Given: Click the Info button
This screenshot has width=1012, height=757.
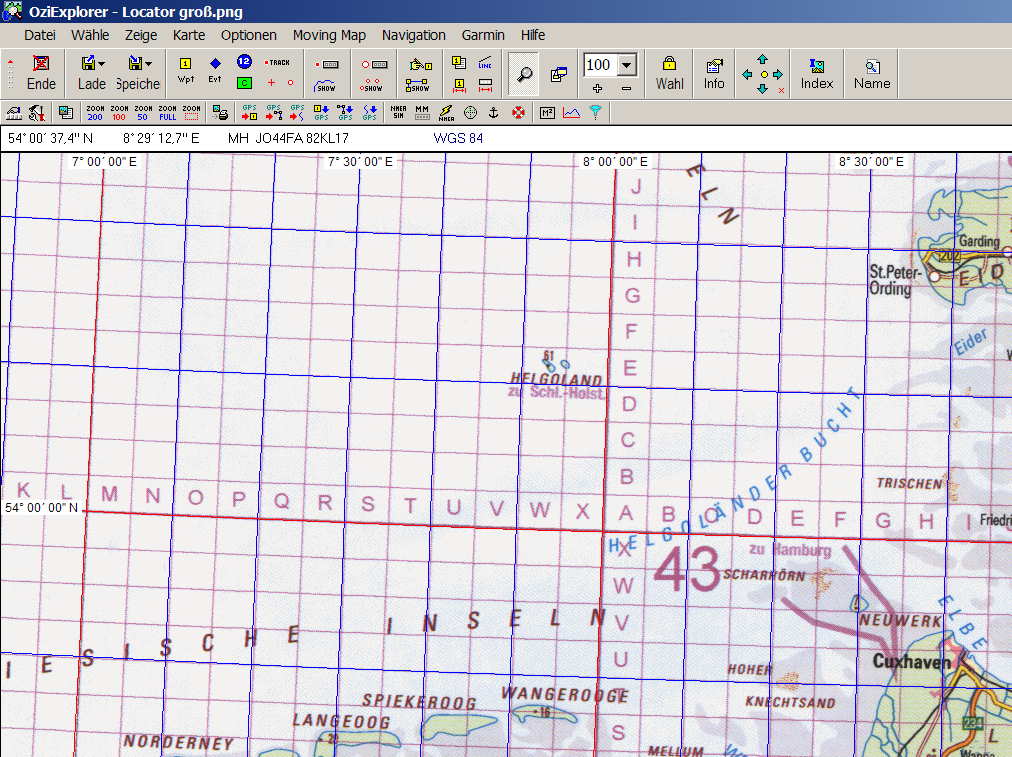Looking at the screenshot, I should pos(714,73).
